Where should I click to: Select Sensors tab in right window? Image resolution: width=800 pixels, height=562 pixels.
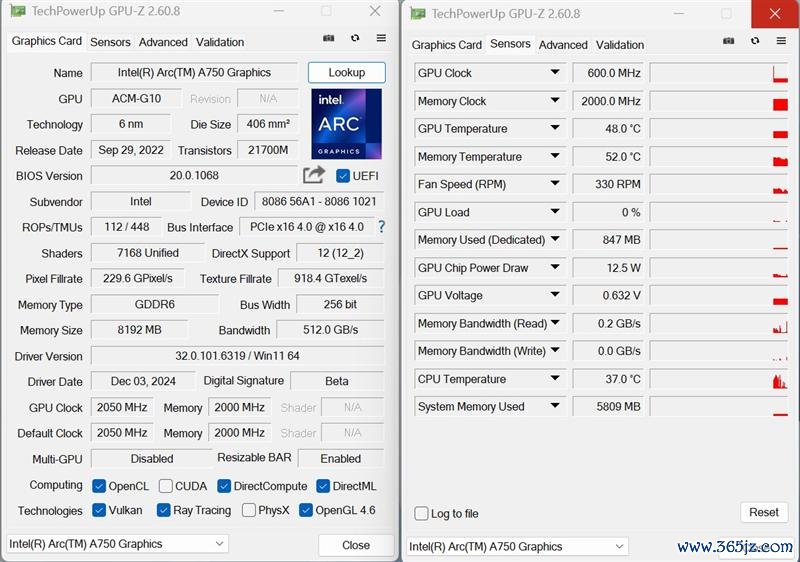[x=510, y=44]
